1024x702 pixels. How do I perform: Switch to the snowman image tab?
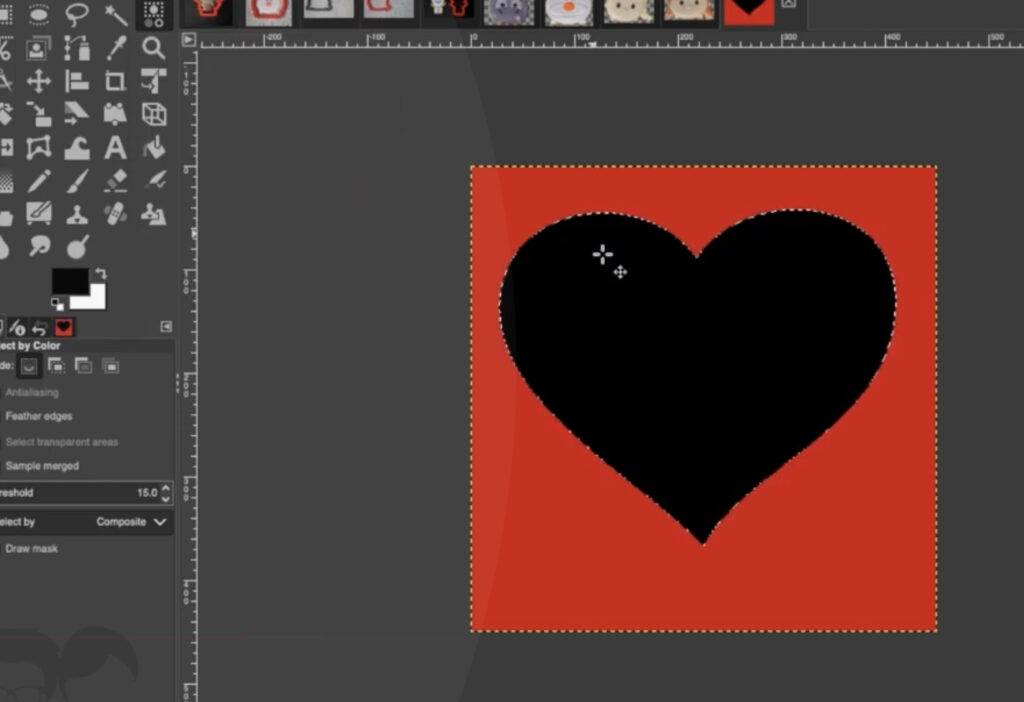pyautogui.click(x=569, y=12)
